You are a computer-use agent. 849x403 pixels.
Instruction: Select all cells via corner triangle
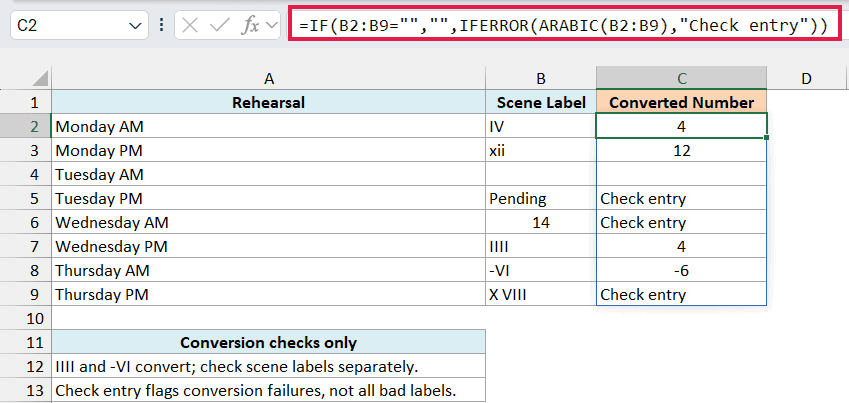coord(40,79)
